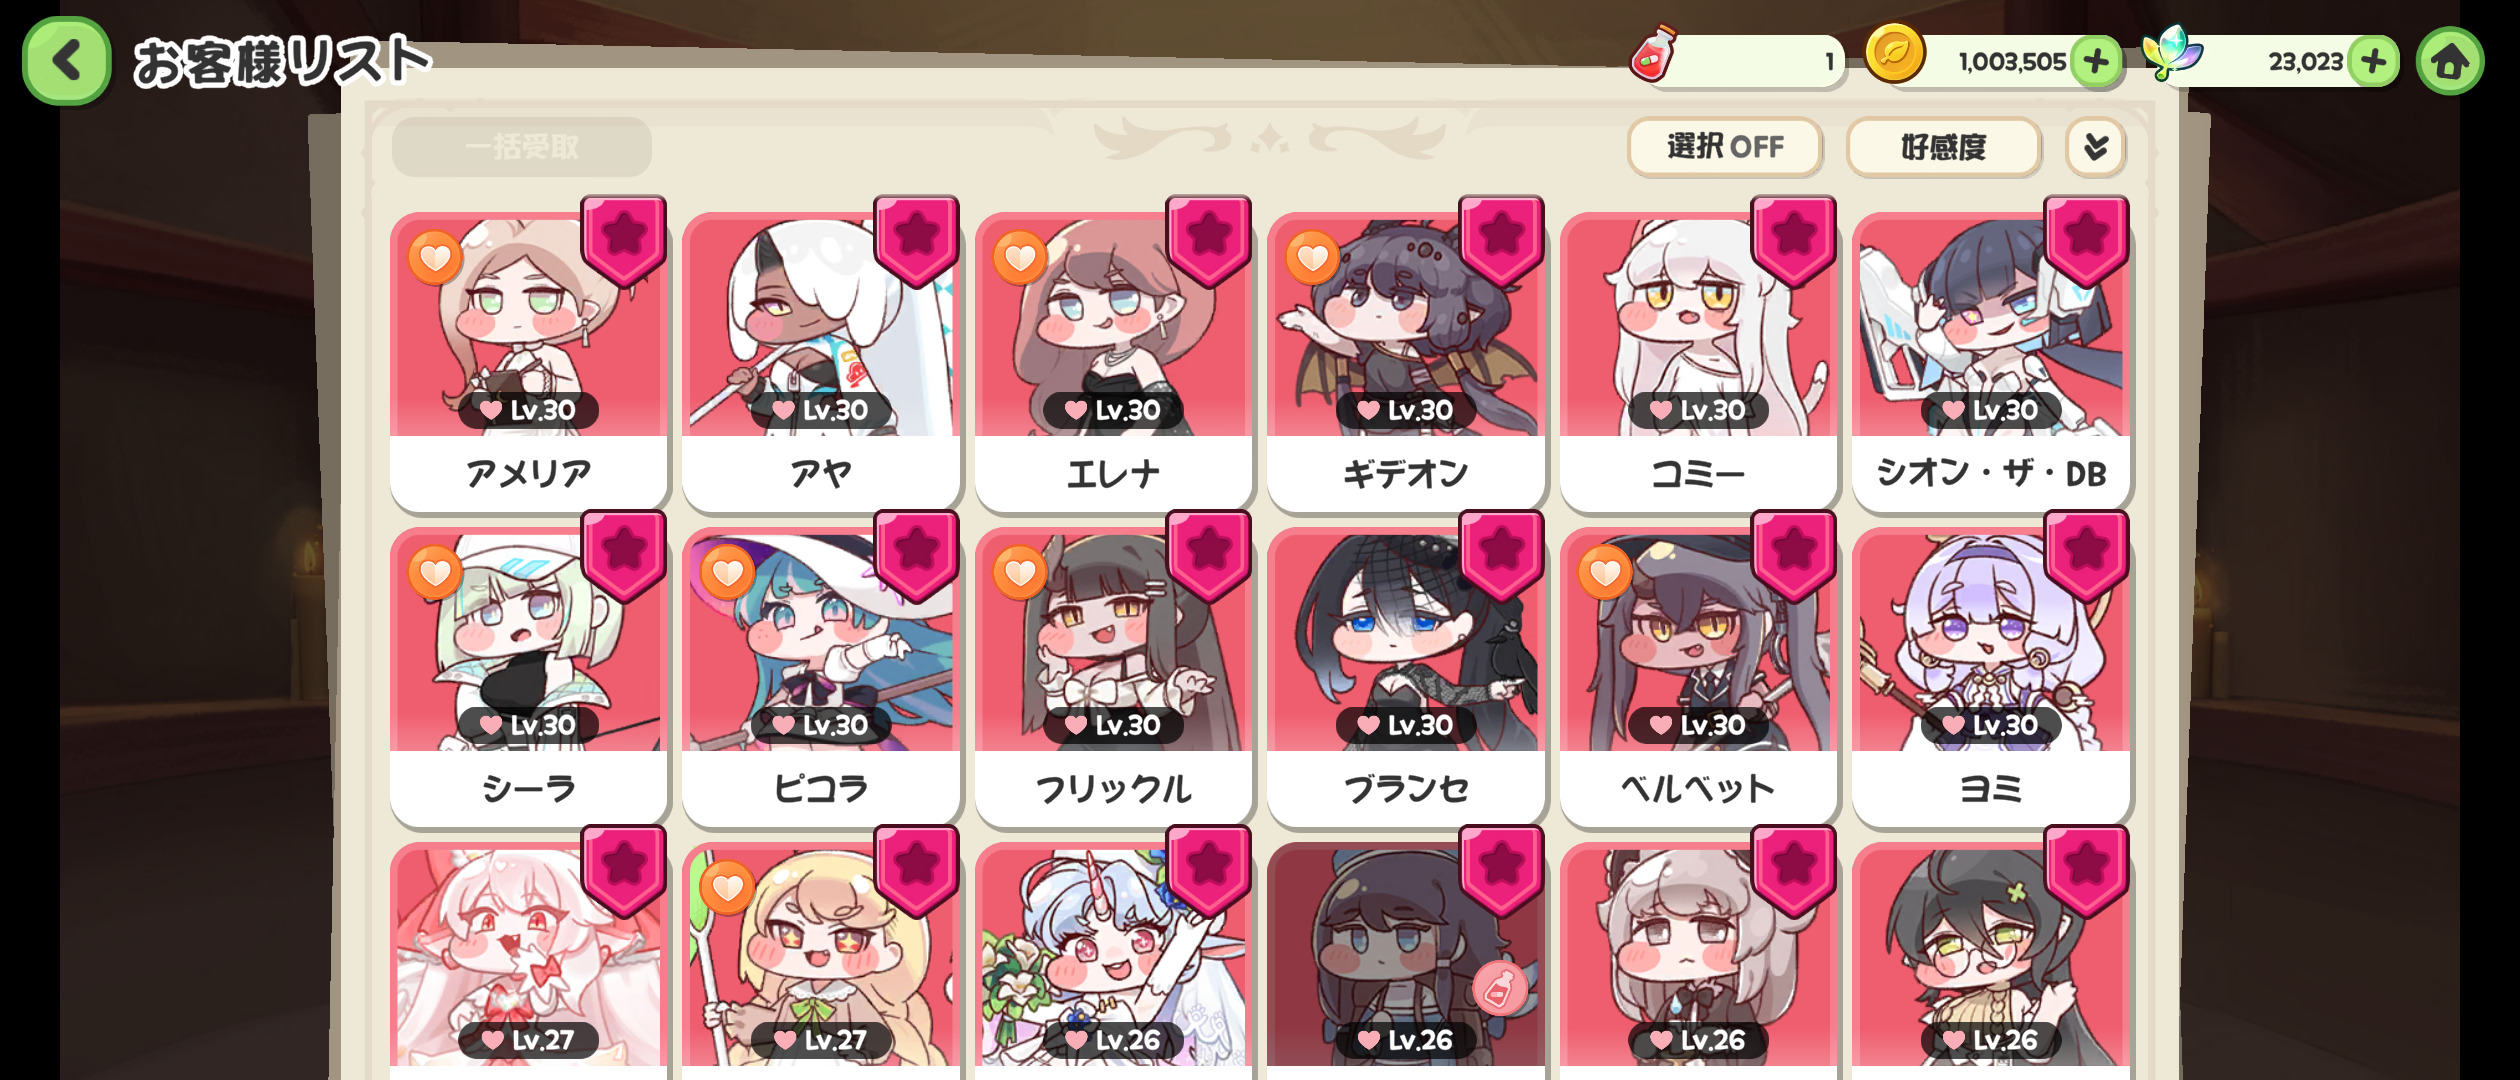The image size is (2520, 1080).
Task: Go back with the green arrow button
Action: click(66, 61)
